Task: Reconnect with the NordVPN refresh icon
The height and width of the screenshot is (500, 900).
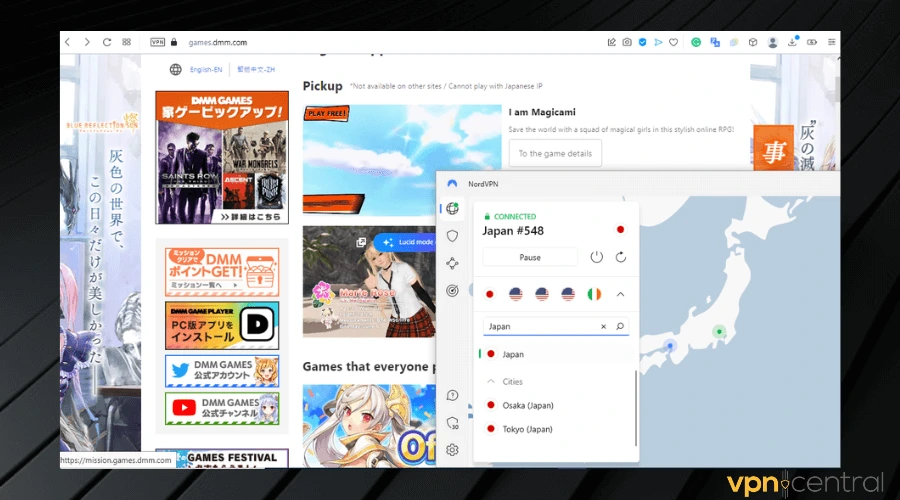Action: pyautogui.click(x=620, y=257)
